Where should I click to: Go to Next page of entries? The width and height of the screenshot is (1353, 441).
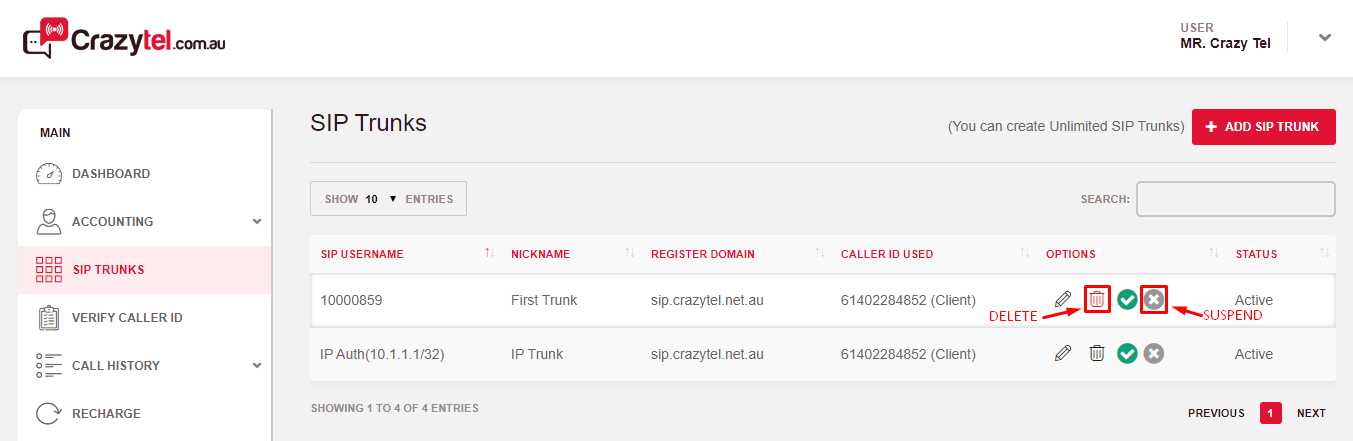(1311, 413)
